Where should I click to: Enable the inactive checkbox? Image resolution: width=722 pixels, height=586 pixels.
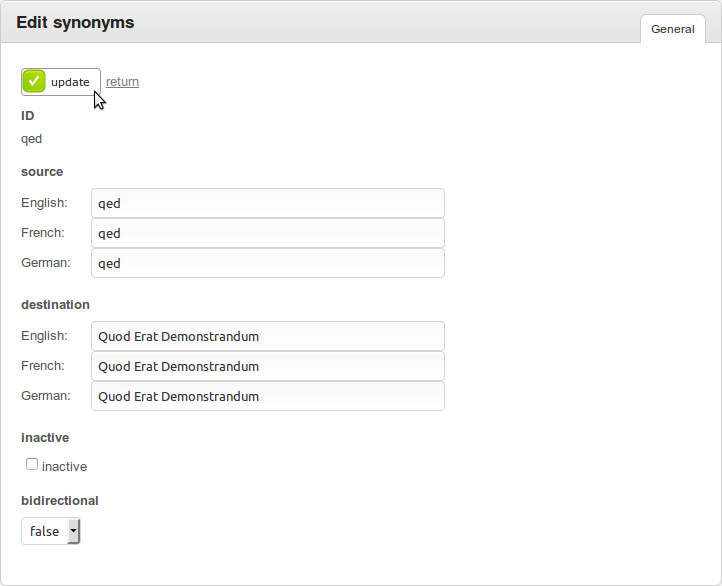(x=32, y=464)
